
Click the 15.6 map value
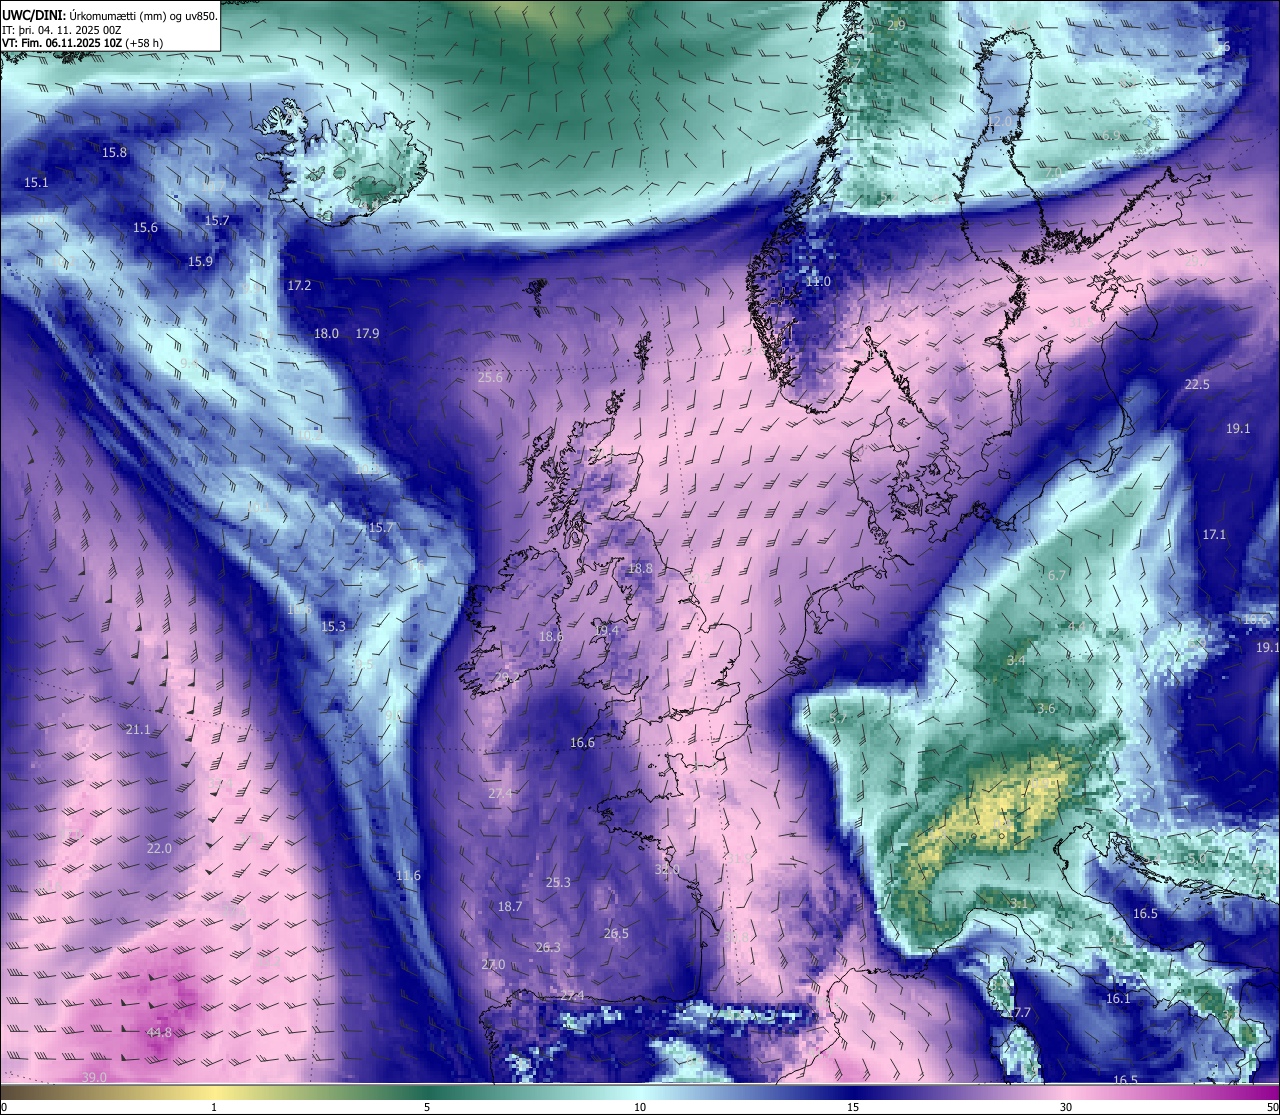click(145, 228)
